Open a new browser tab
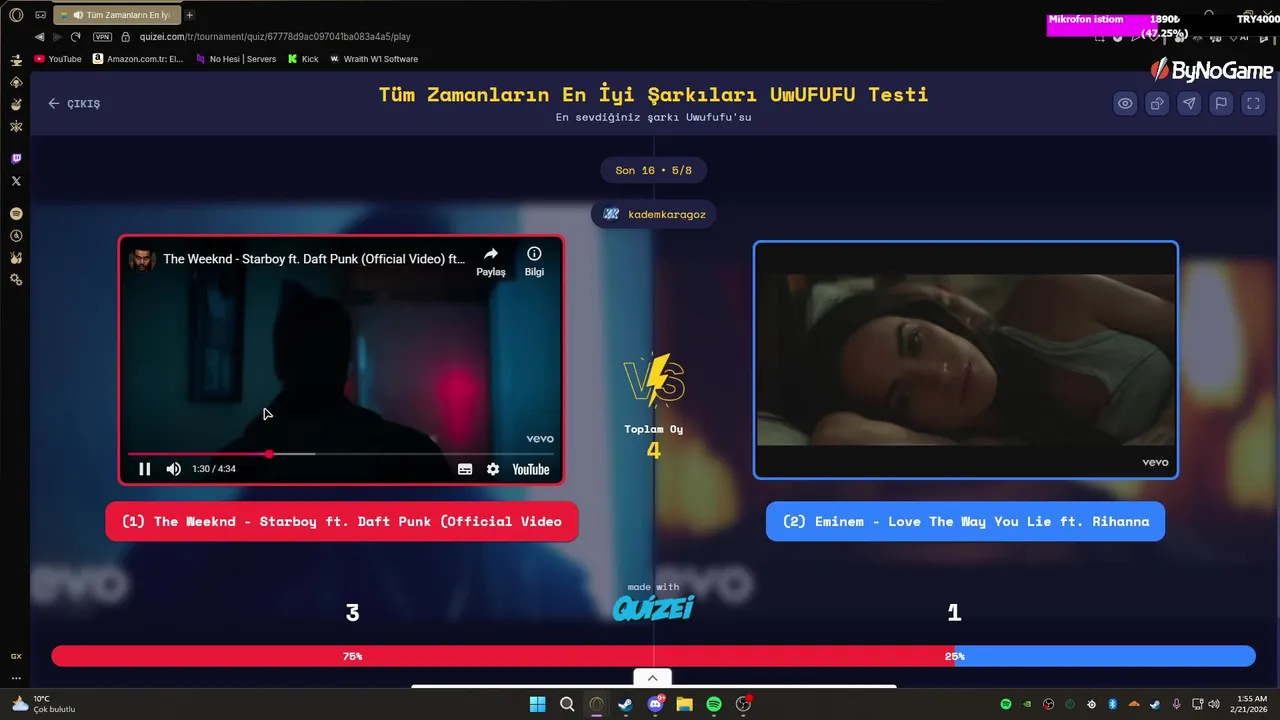The image size is (1280, 720). click(189, 15)
